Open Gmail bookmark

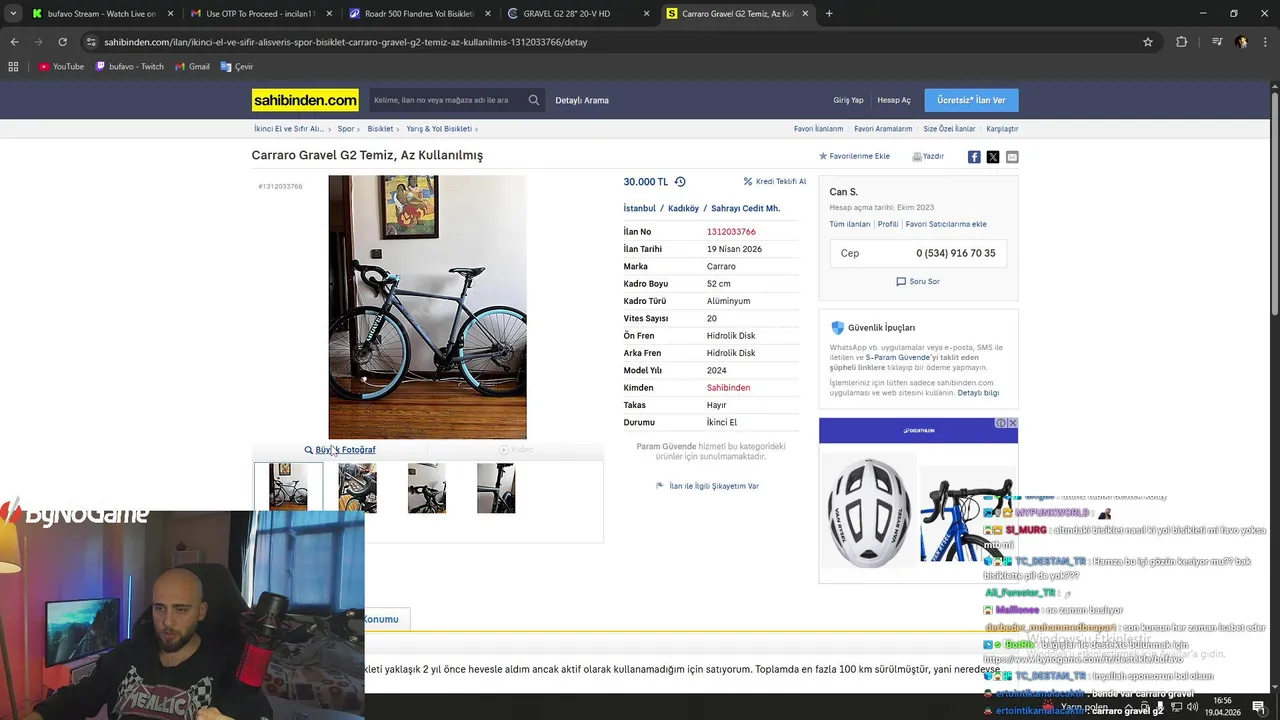click(192, 67)
